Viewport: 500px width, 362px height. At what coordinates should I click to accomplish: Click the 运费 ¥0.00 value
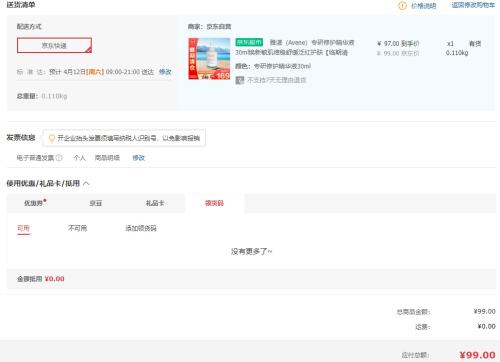(486, 326)
